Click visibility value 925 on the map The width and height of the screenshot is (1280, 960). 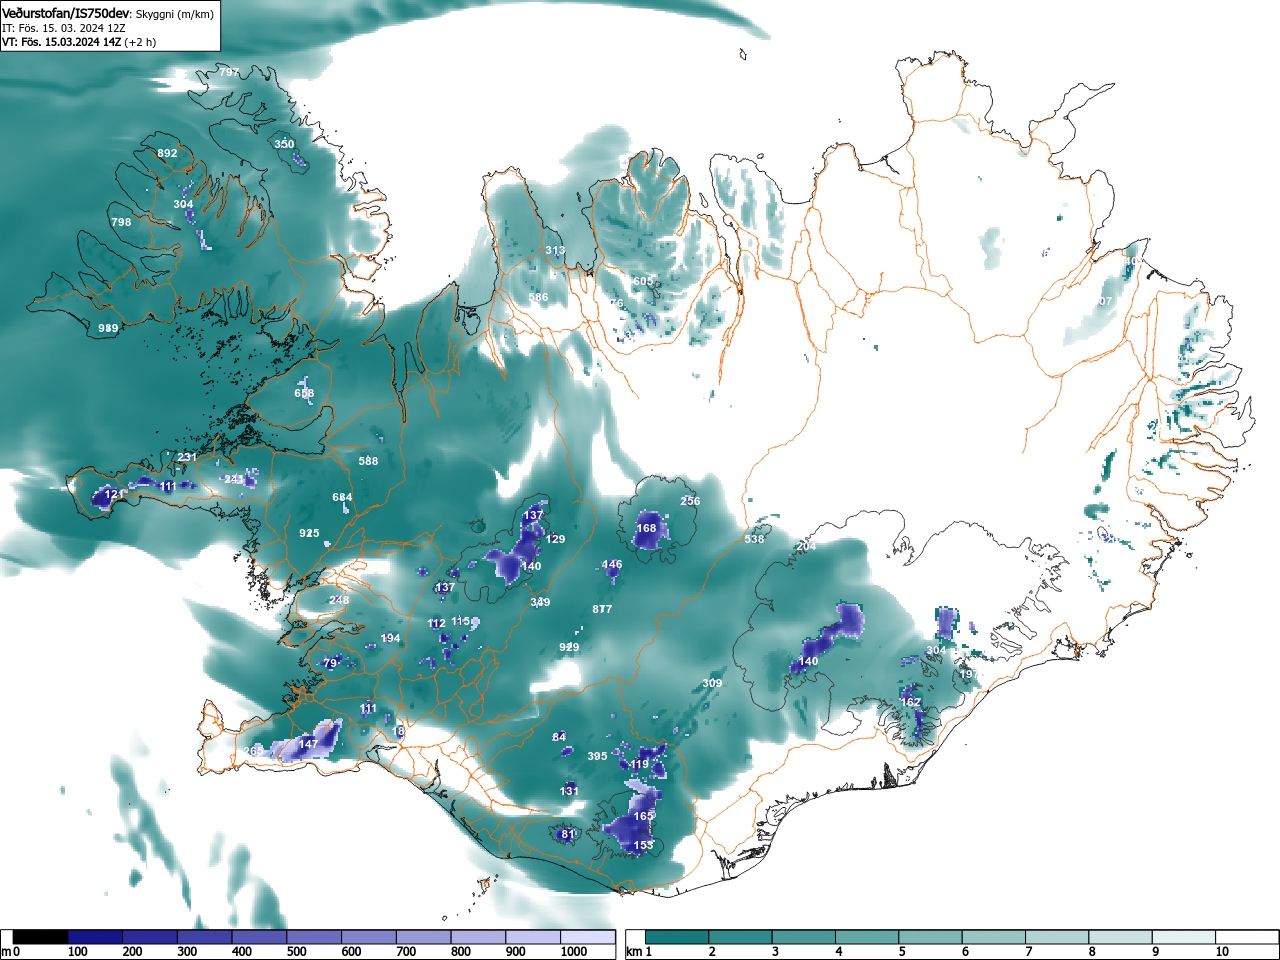coord(309,533)
